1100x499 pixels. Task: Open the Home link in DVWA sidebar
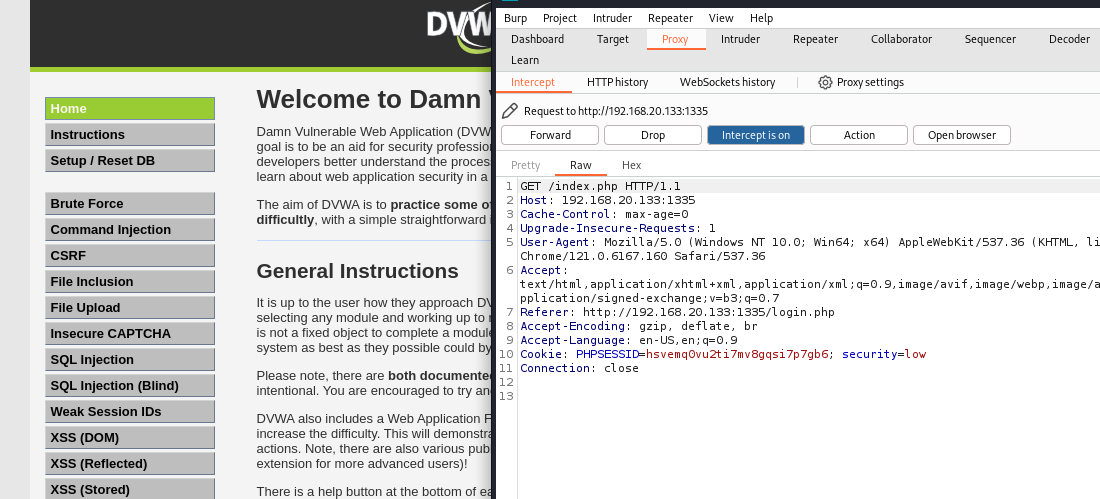coord(130,109)
